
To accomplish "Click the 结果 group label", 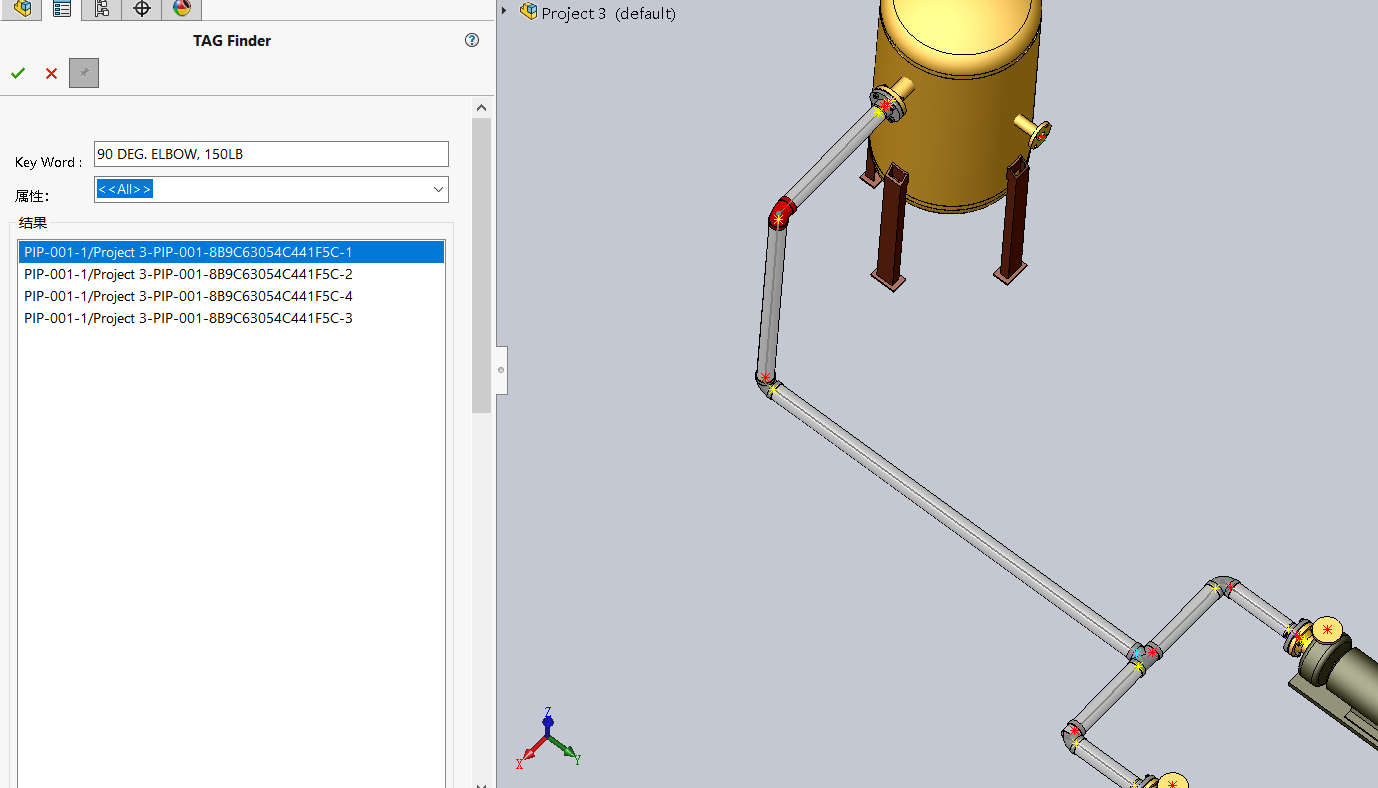I will pos(33,223).
